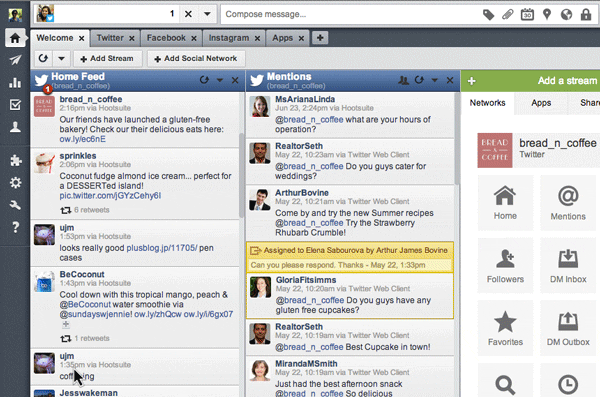Open the ow.ly/ec6nE link
The image size is (600, 397).
[82, 139]
